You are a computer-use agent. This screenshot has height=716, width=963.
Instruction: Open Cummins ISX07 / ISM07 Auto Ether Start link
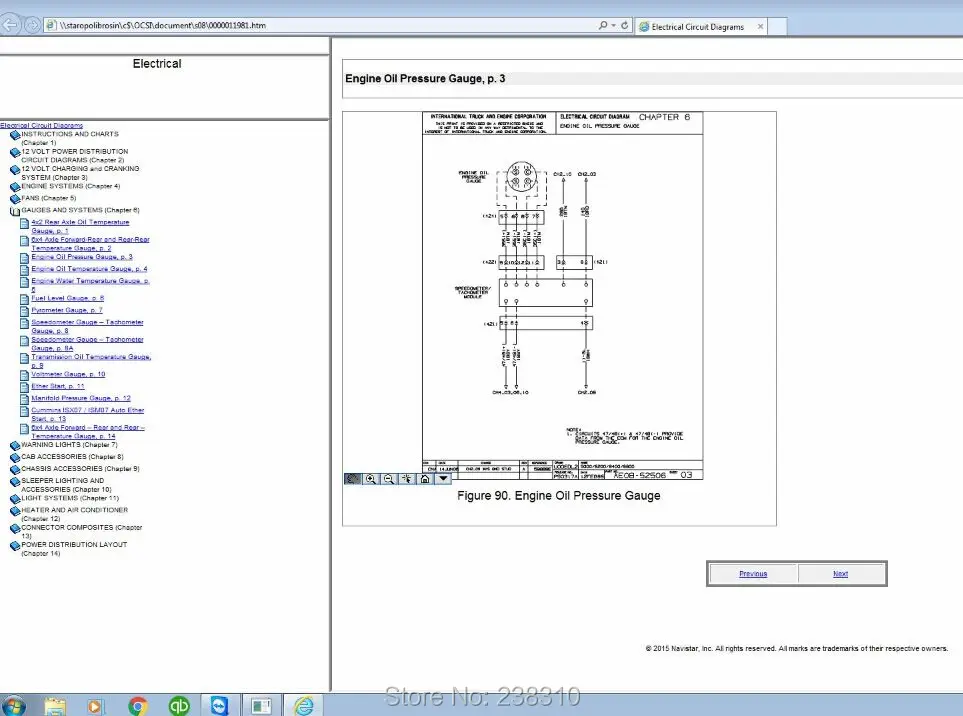[88, 414]
